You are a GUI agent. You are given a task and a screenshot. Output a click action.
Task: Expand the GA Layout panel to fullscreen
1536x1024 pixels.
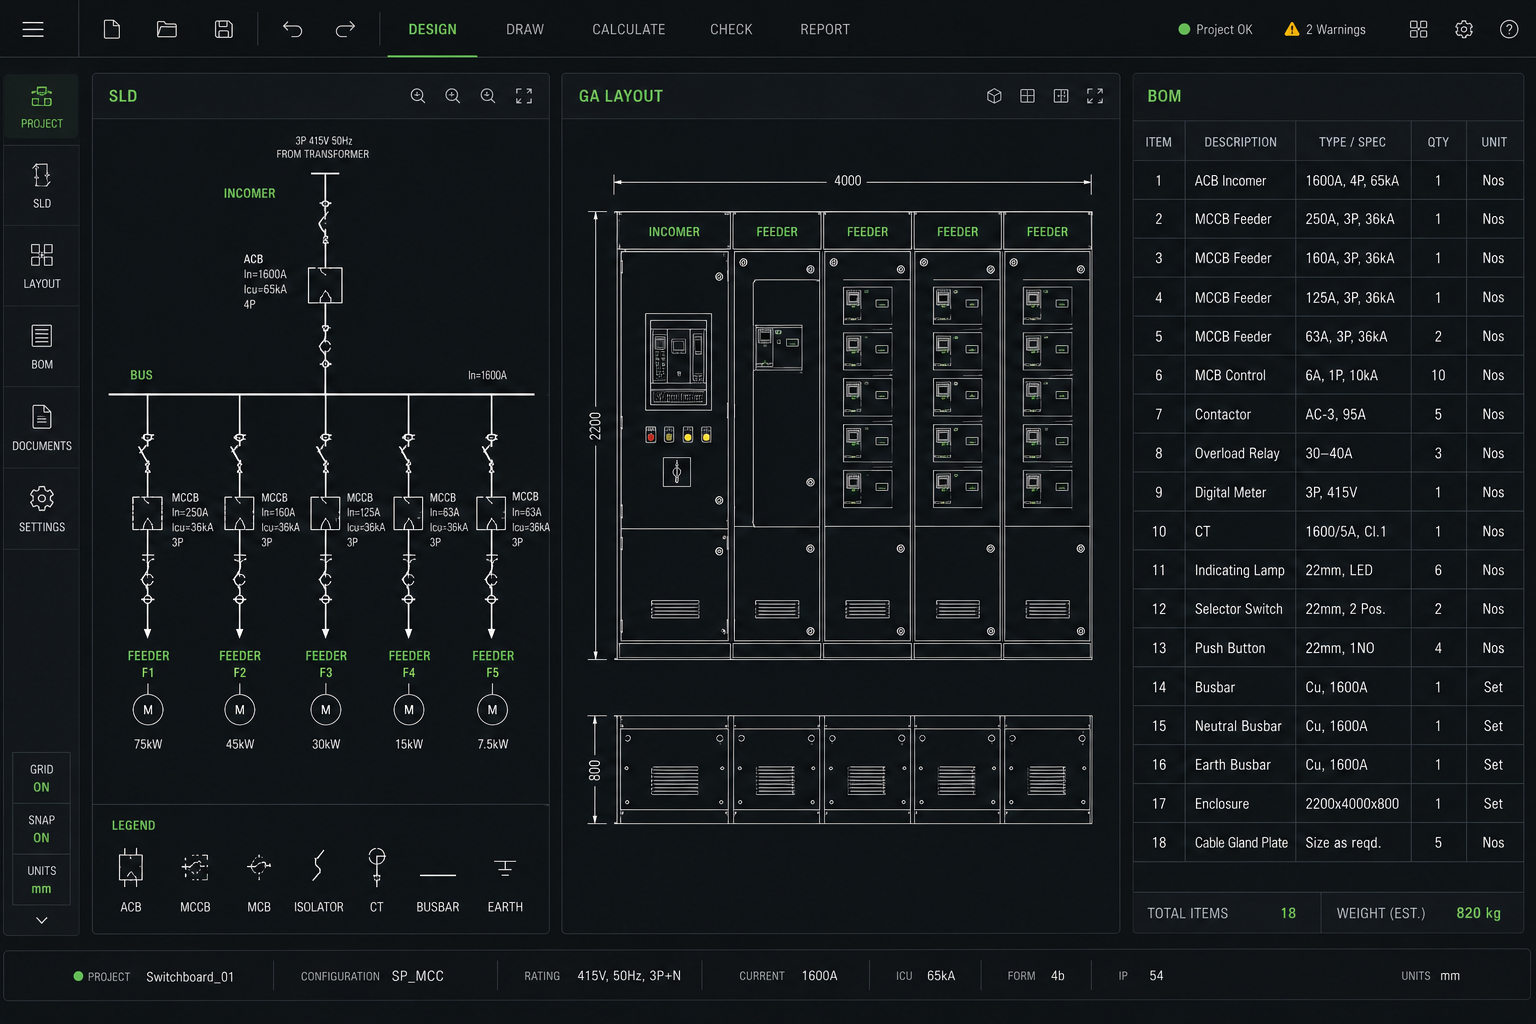coord(1095,96)
